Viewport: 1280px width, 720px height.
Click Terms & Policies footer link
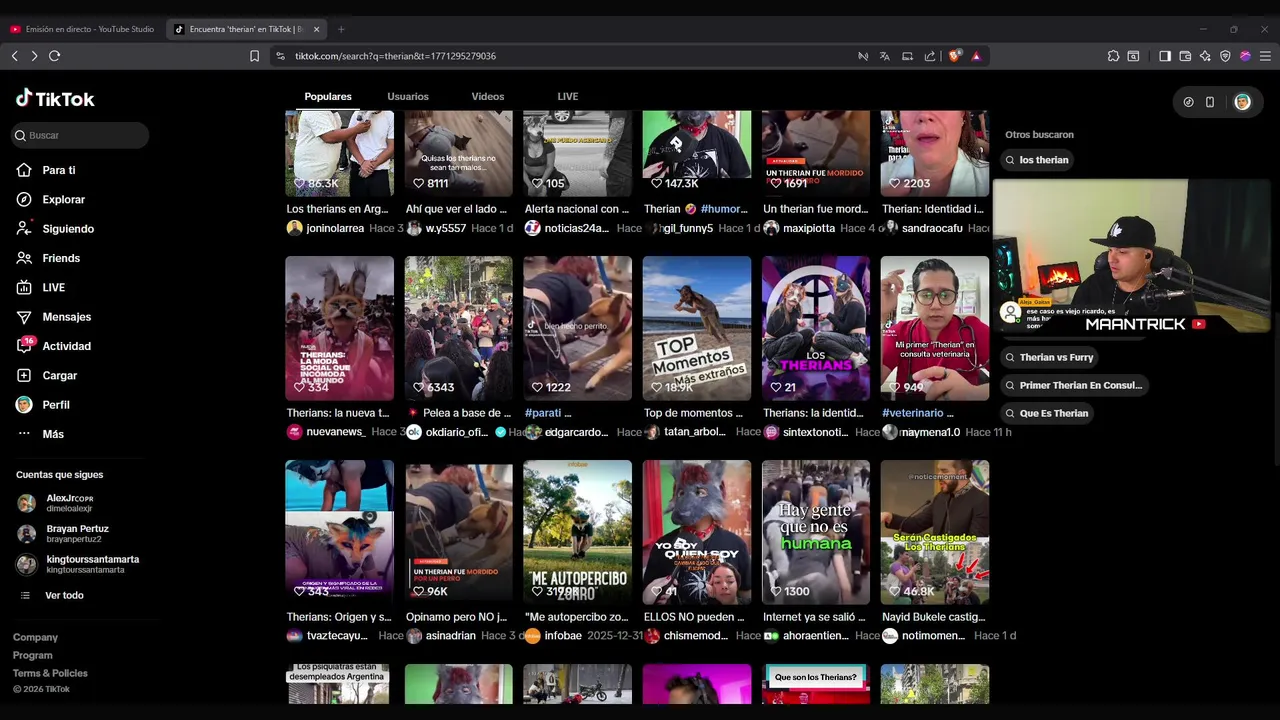pyautogui.click(x=50, y=673)
